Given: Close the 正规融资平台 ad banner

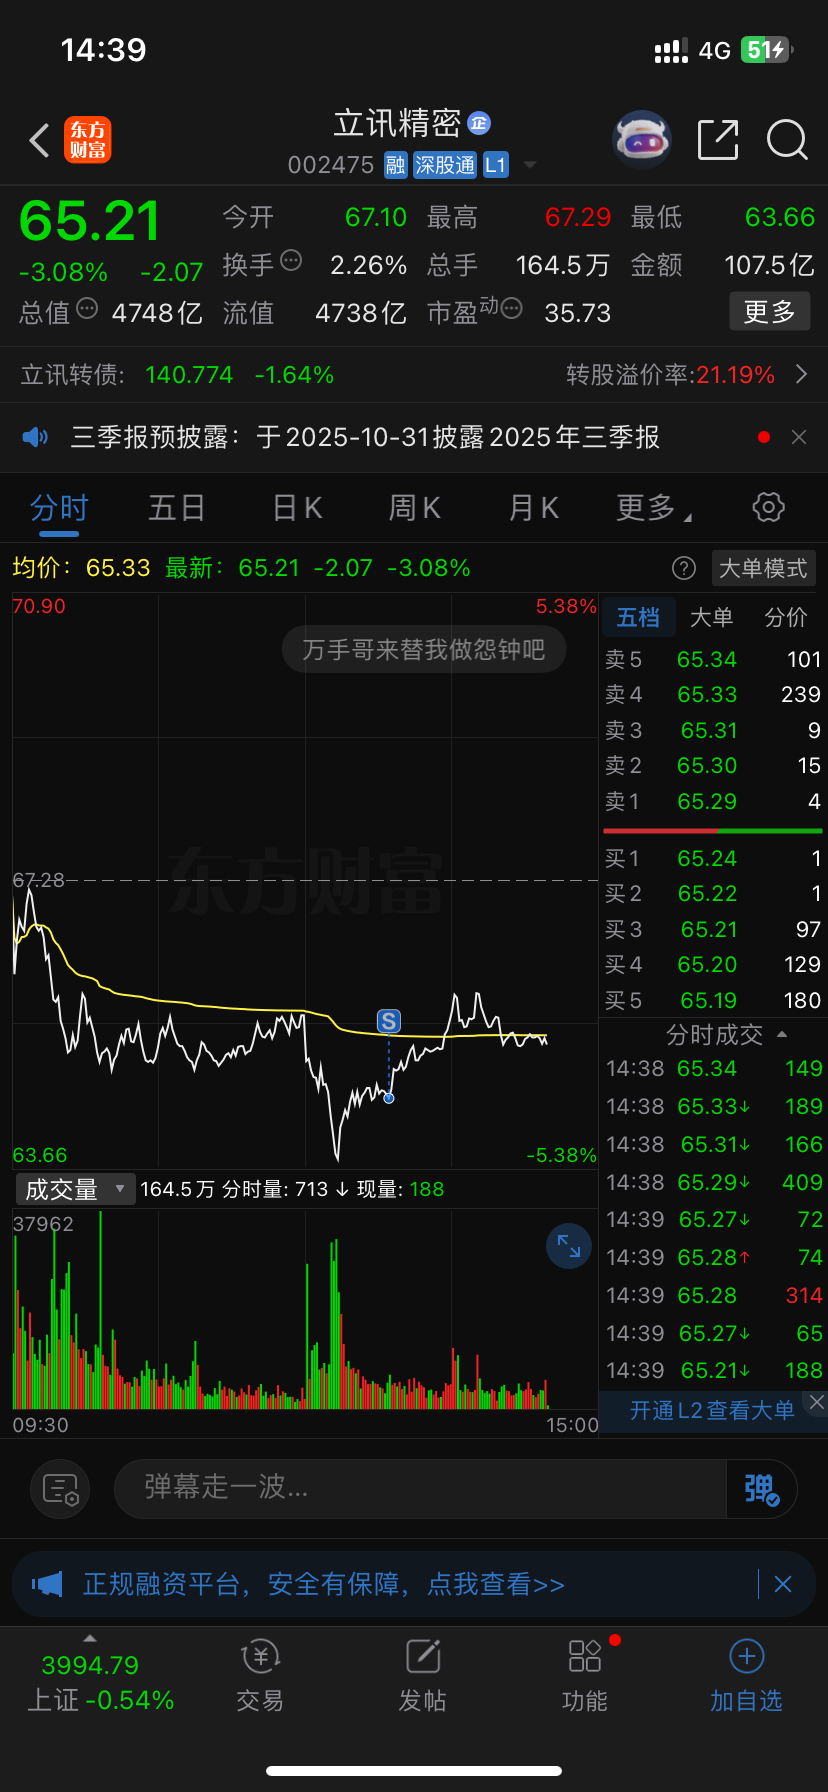Looking at the screenshot, I should (783, 1584).
